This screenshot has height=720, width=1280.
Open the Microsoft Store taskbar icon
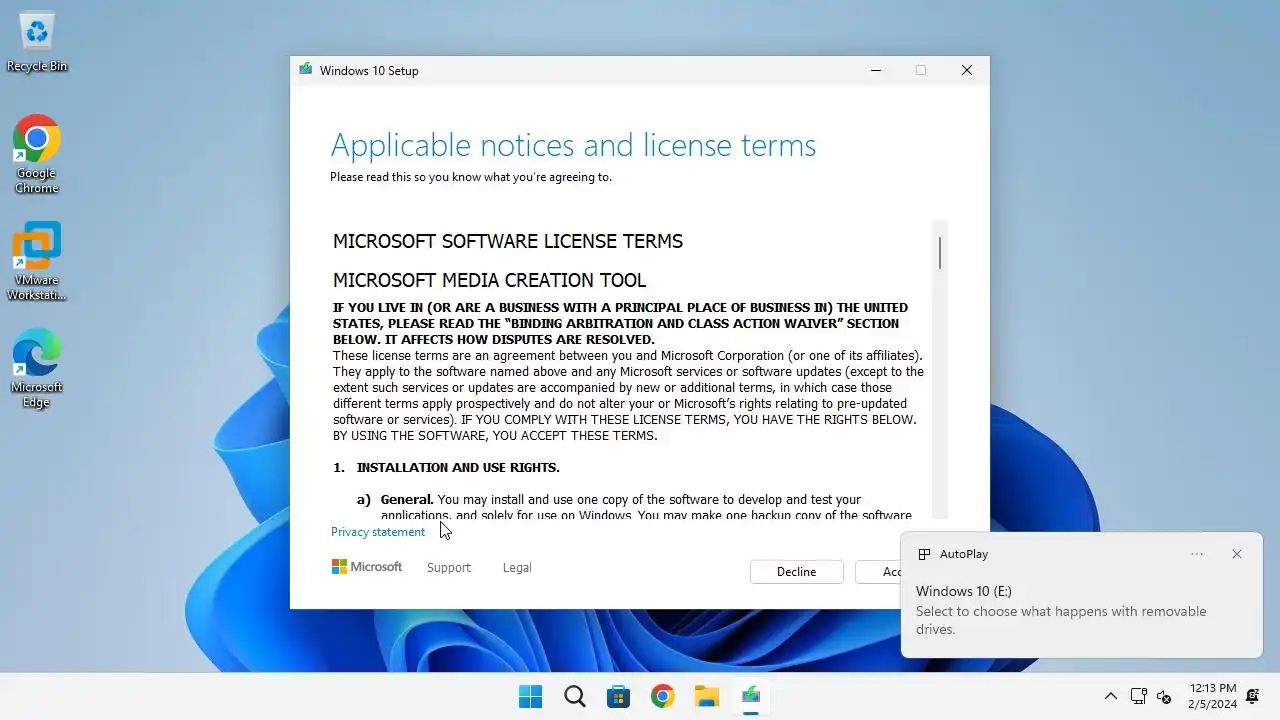[x=619, y=696]
